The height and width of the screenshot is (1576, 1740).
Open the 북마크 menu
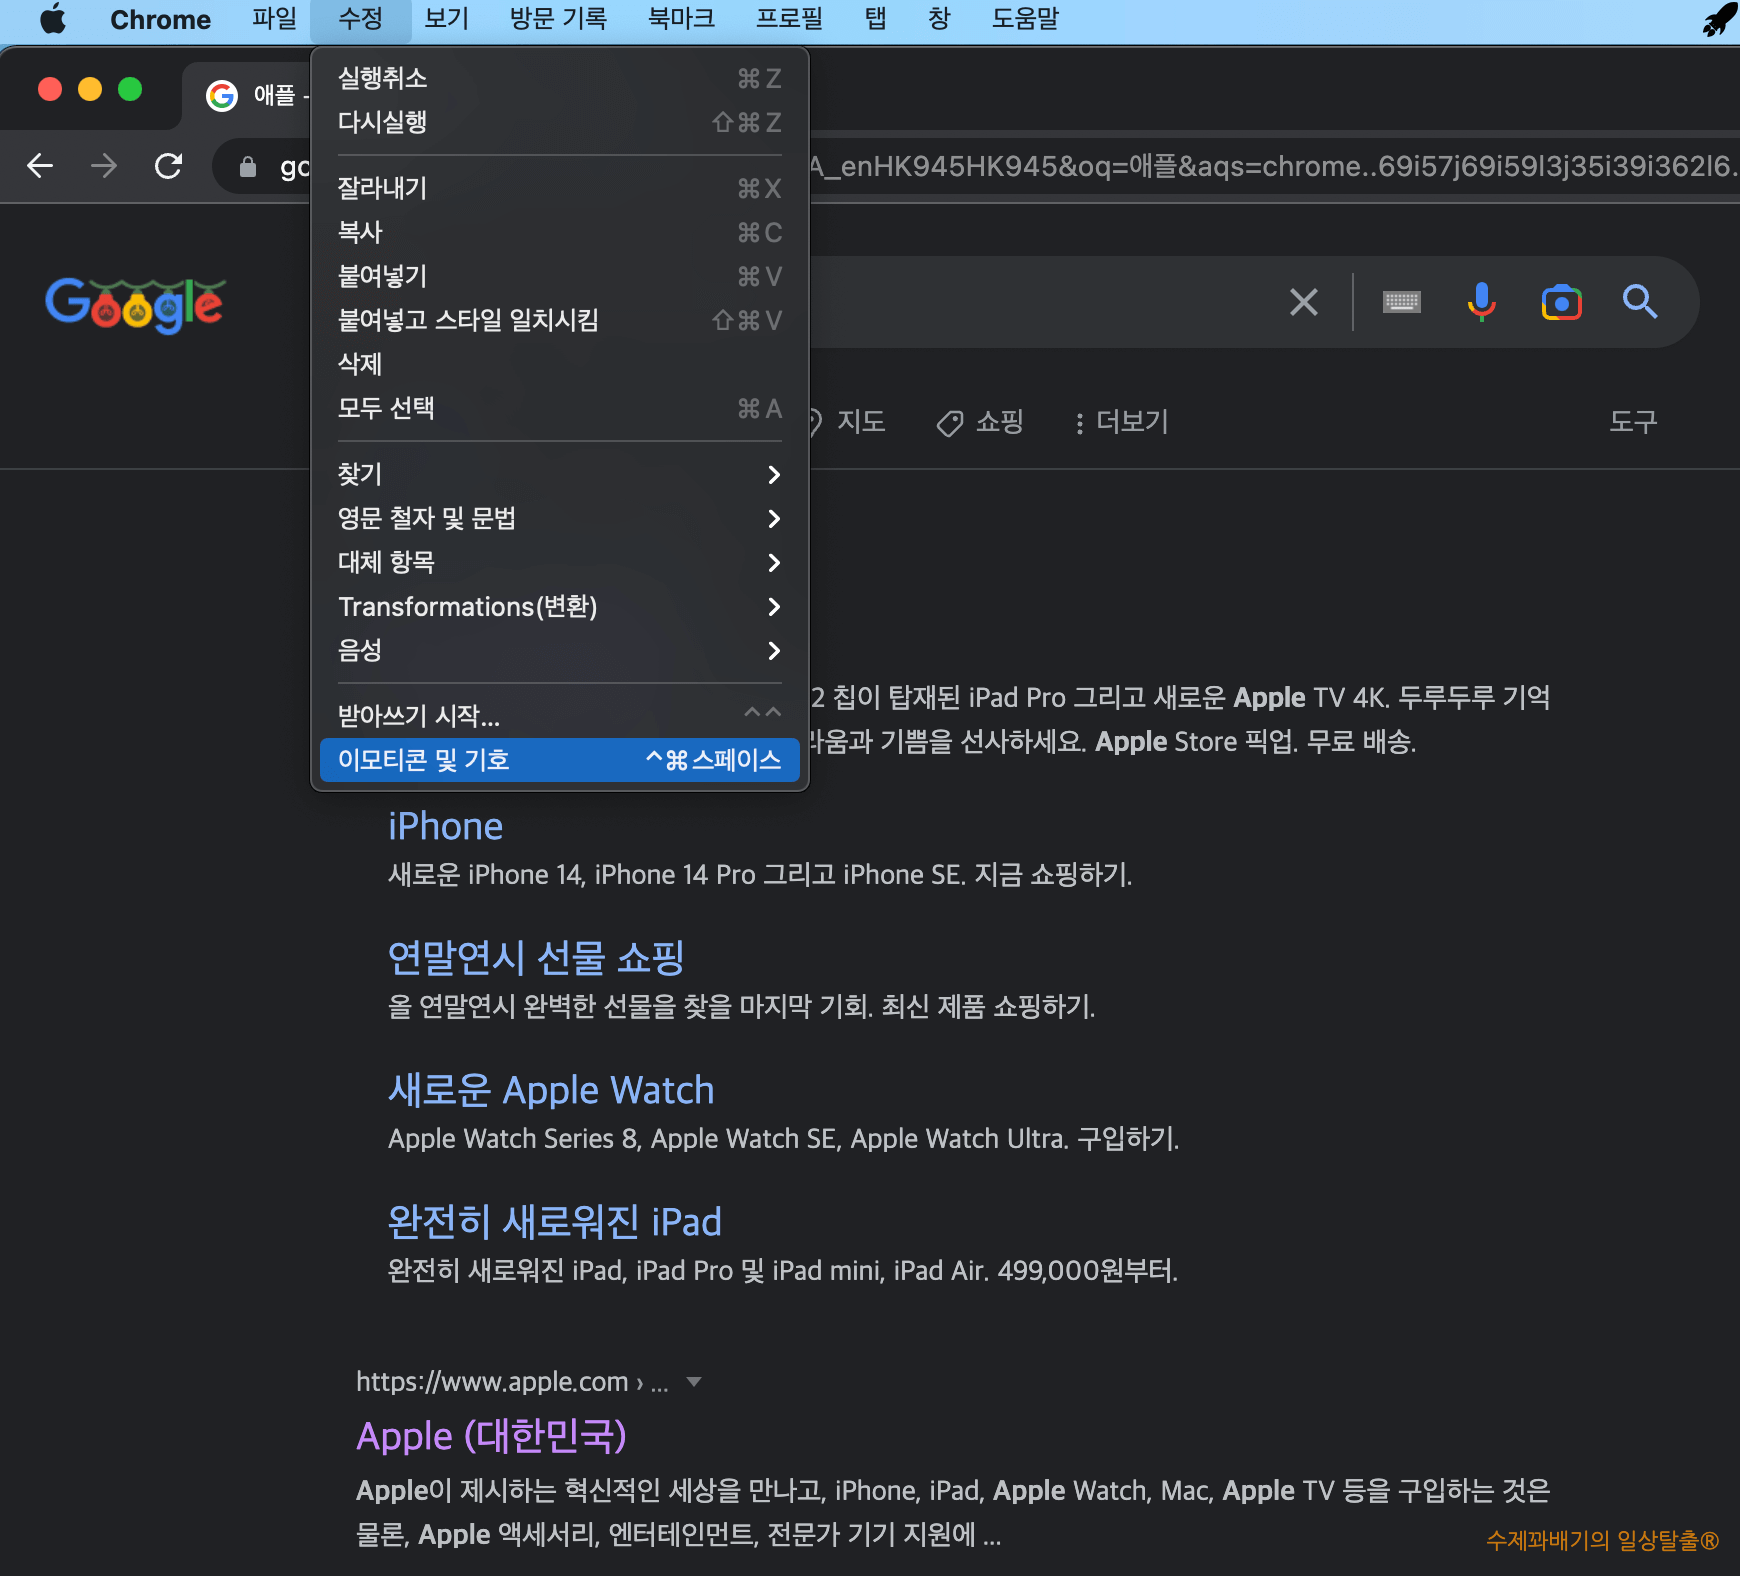tap(681, 19)
